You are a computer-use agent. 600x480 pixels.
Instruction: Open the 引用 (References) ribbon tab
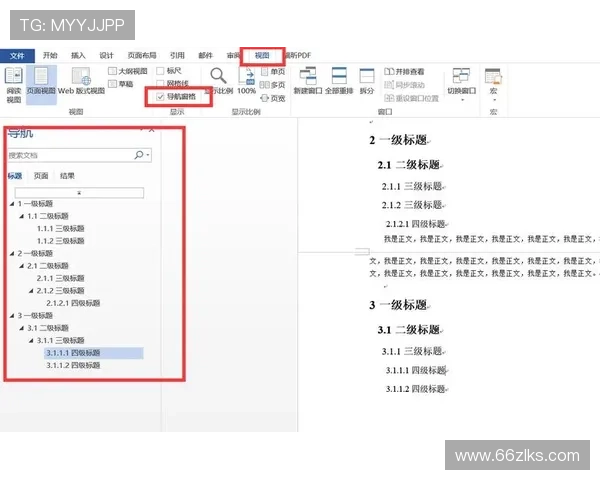[x=177, y=56]
